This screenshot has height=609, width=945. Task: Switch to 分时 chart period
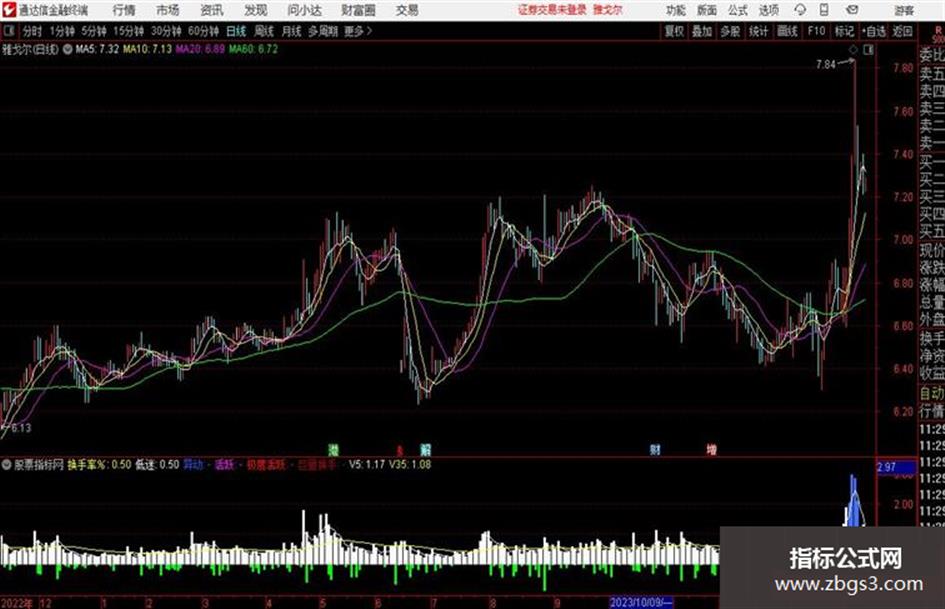click(33, 31)
